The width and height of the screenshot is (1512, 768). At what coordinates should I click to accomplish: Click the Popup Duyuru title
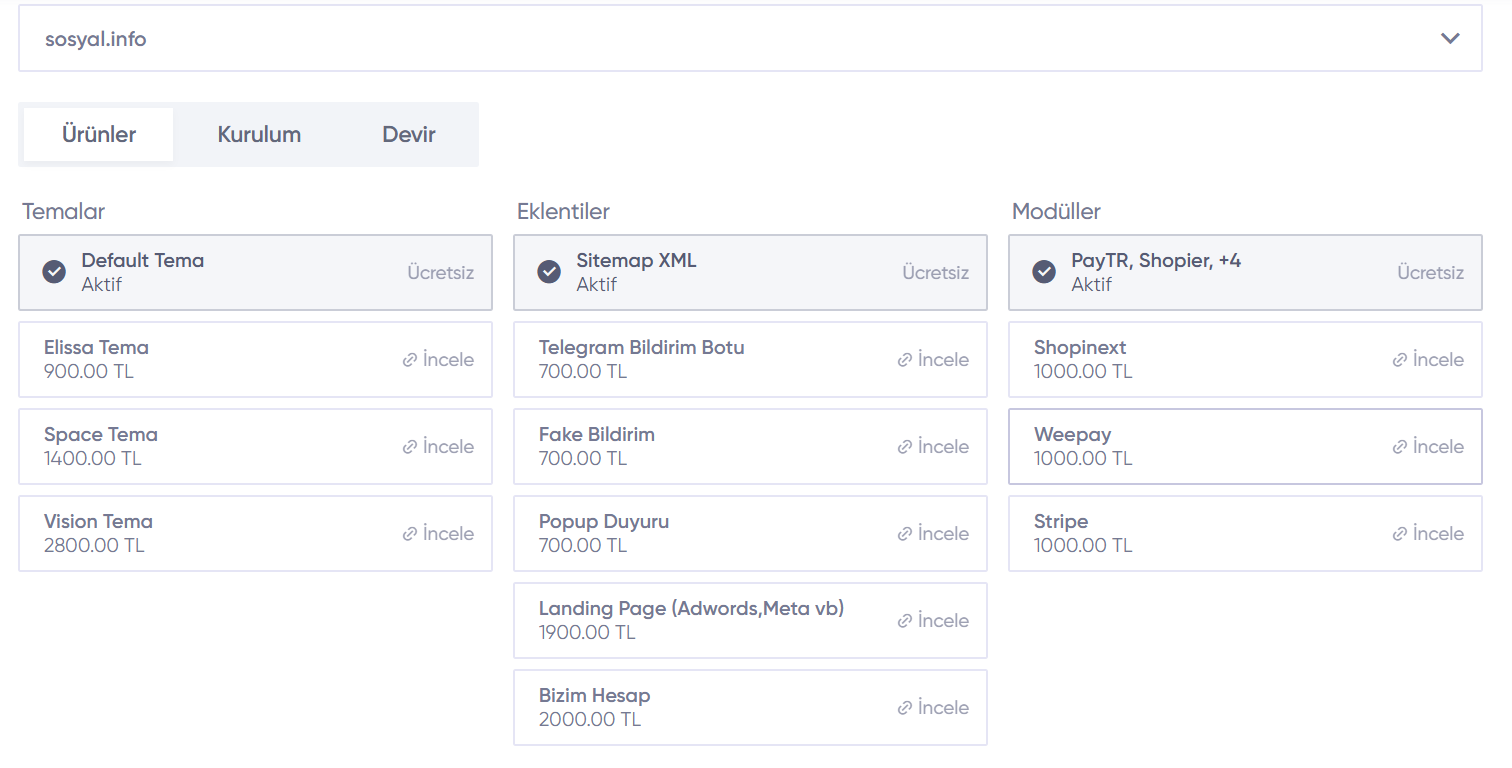pos(604,522)
